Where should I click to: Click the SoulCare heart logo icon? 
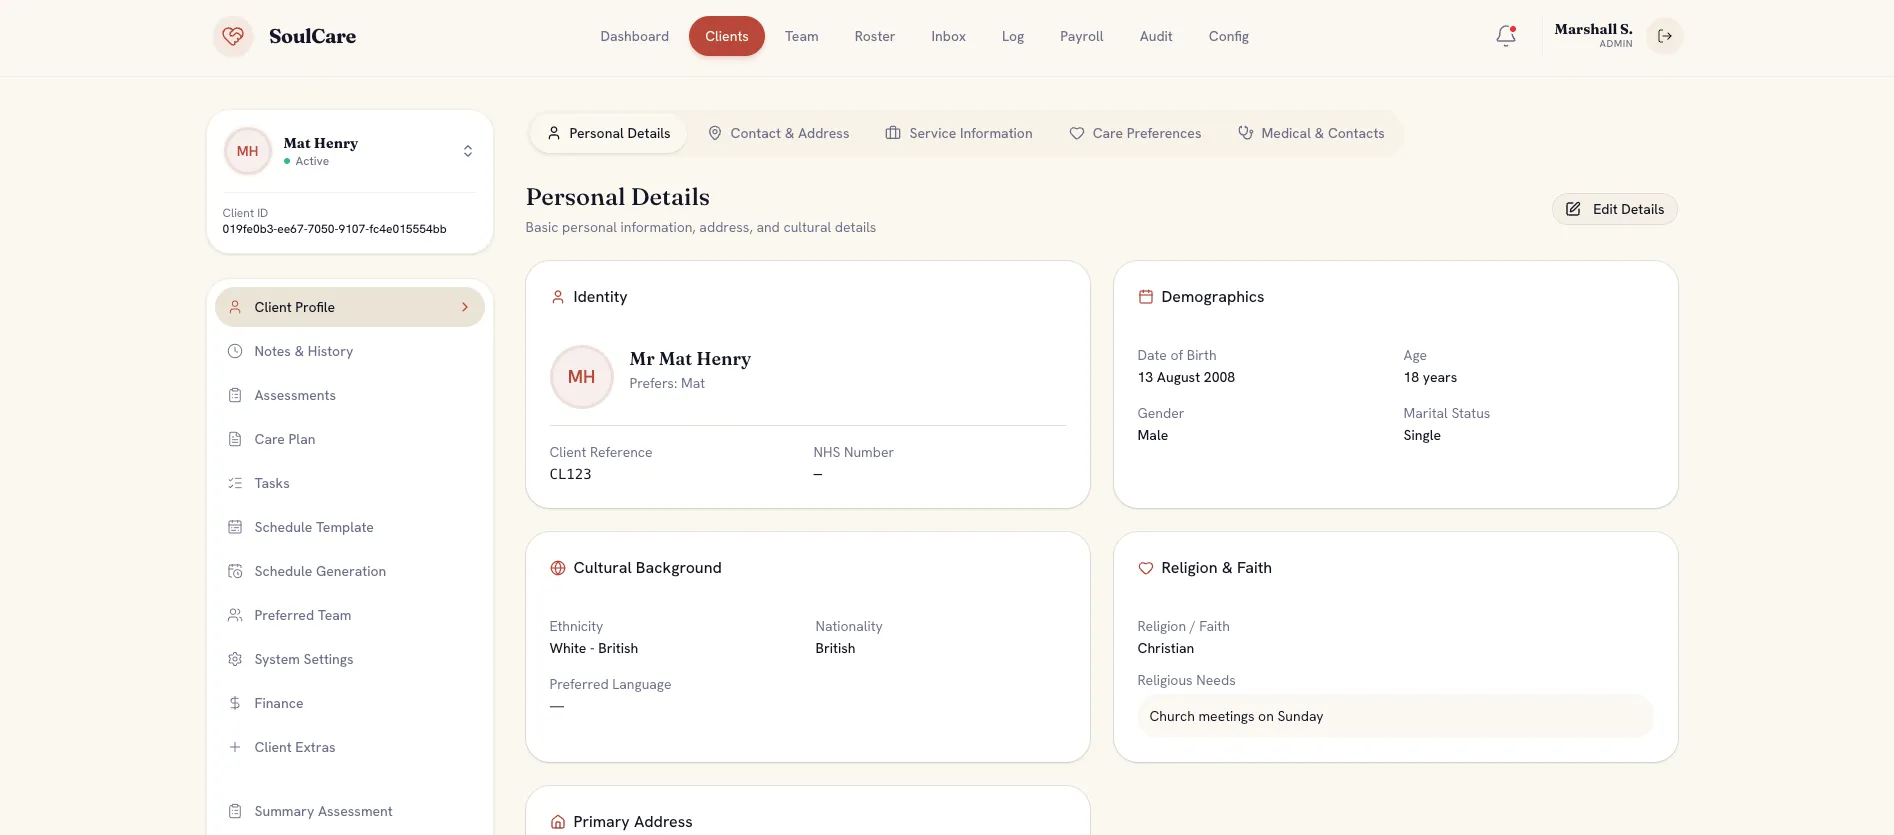pyautogui.click(x=233, y=36)
